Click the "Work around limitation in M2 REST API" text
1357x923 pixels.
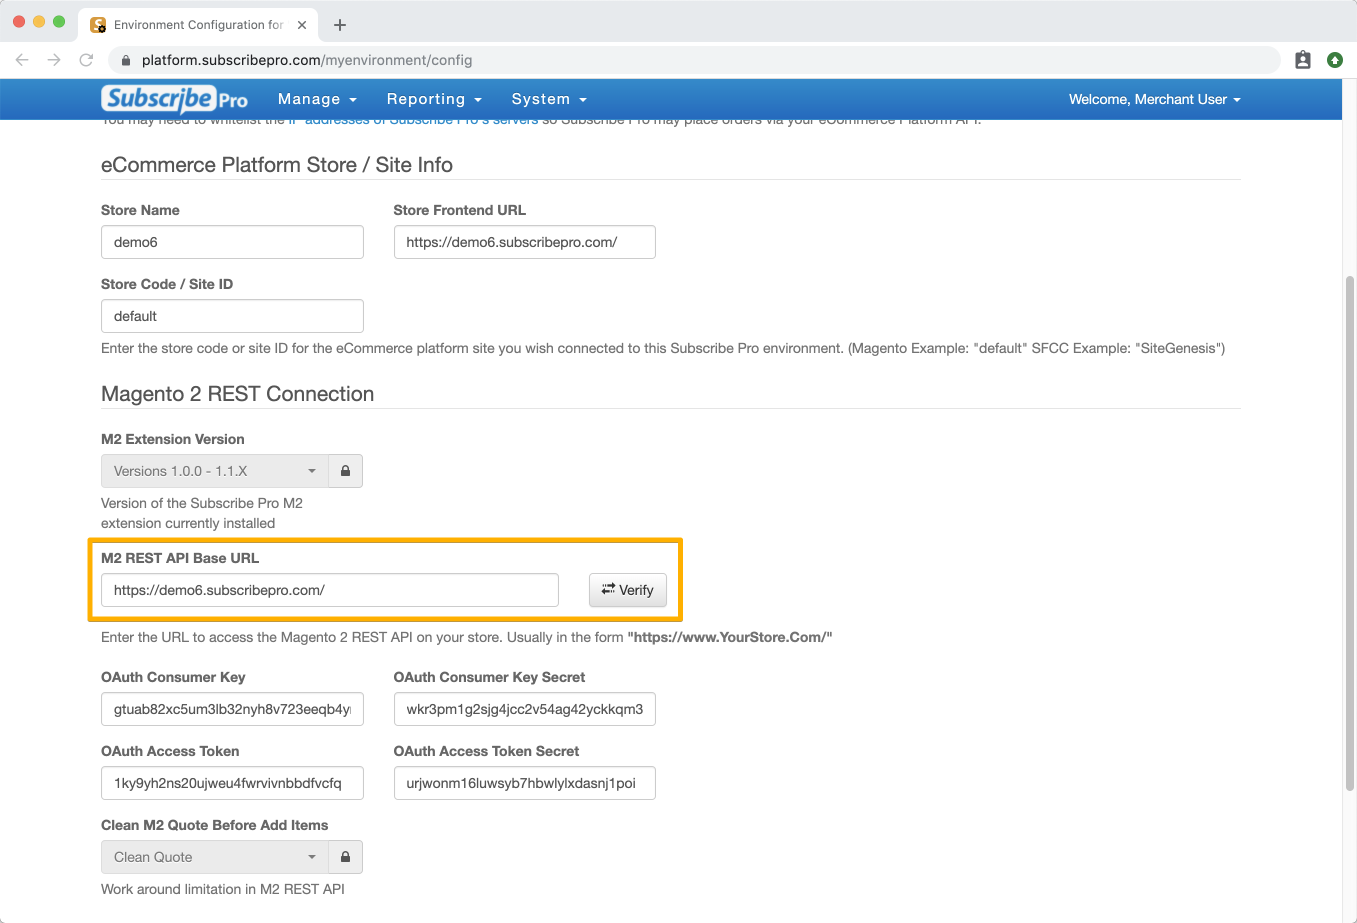coord(223,889)
